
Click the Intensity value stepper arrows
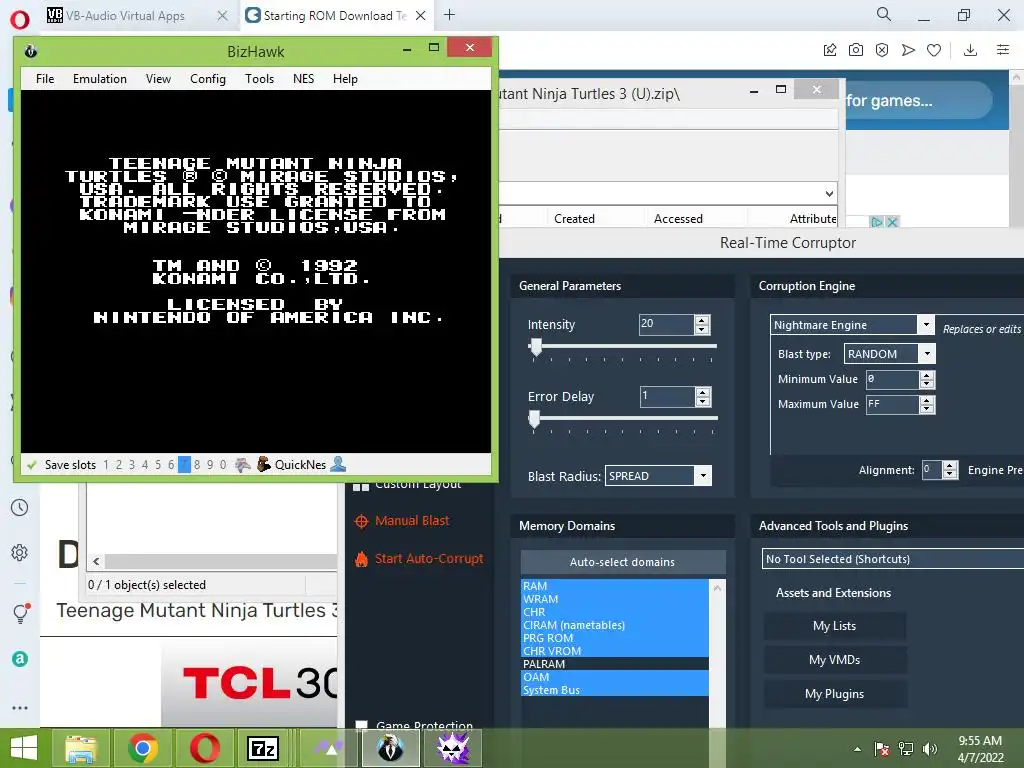[x=702, y=325]
